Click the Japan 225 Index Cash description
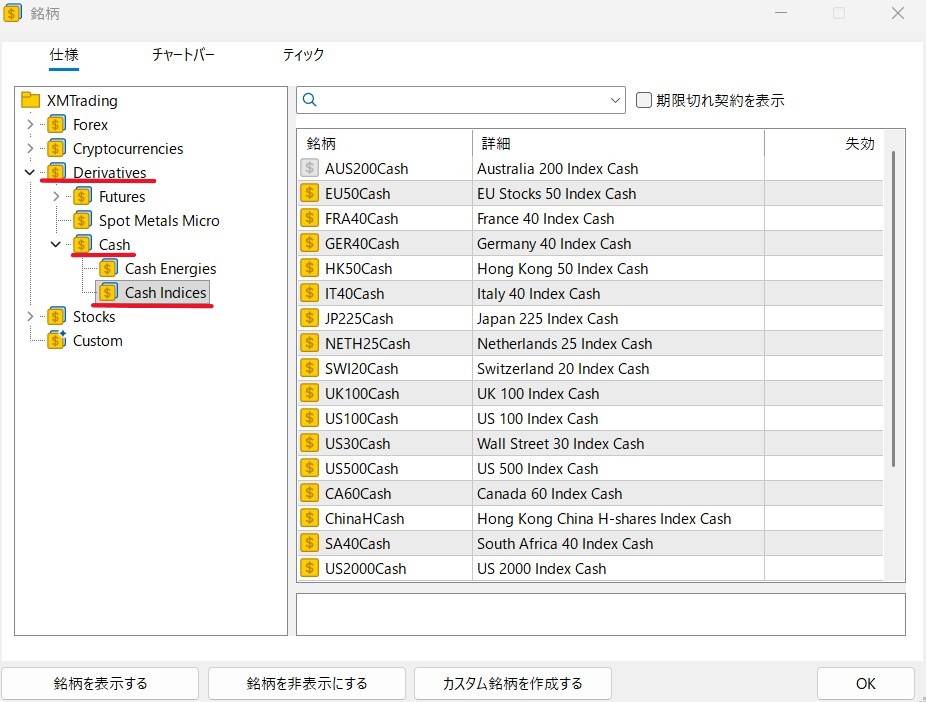This screenshot has width=926, height=702. tap(547, 319)
